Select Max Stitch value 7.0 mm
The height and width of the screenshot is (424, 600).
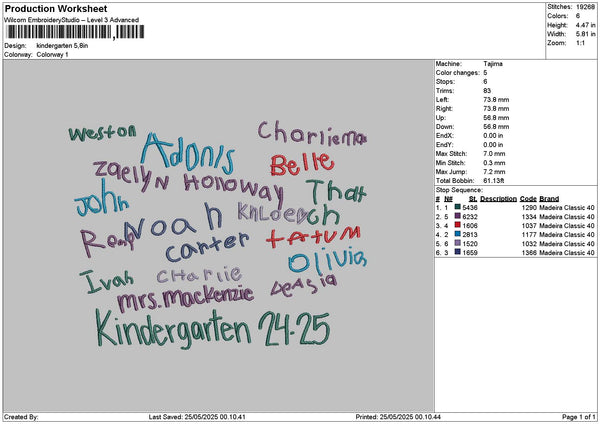[x=494, y=154]
